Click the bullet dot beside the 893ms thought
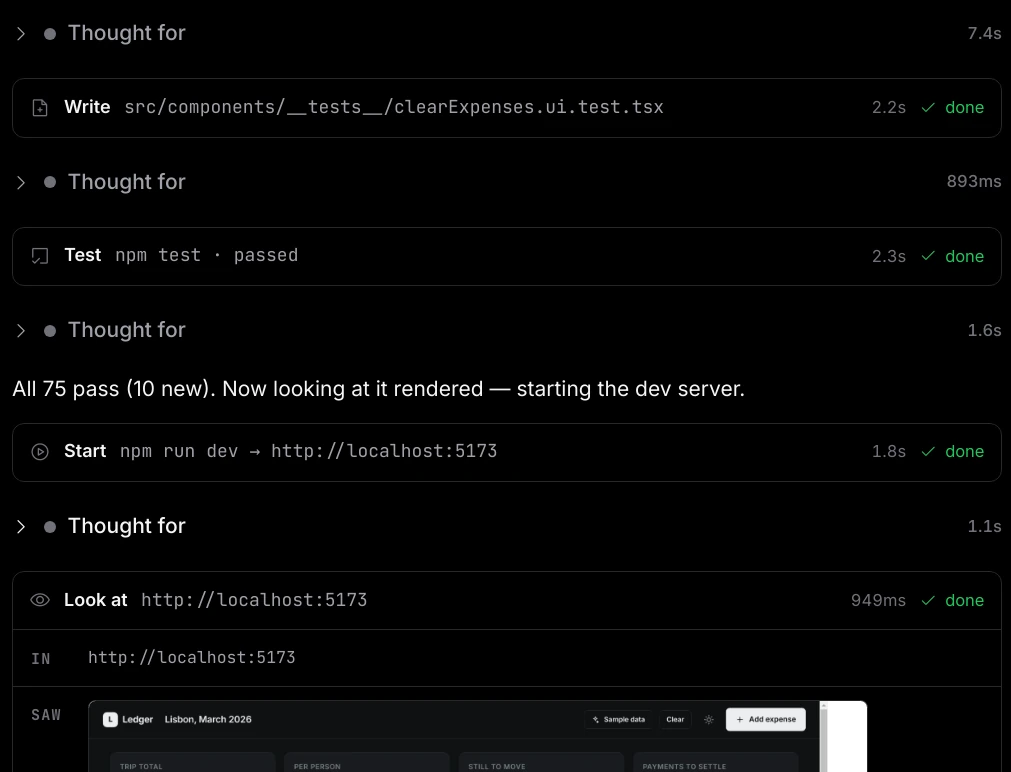Viewport: 1011px width, 772px height. click(x=50, y=183)
